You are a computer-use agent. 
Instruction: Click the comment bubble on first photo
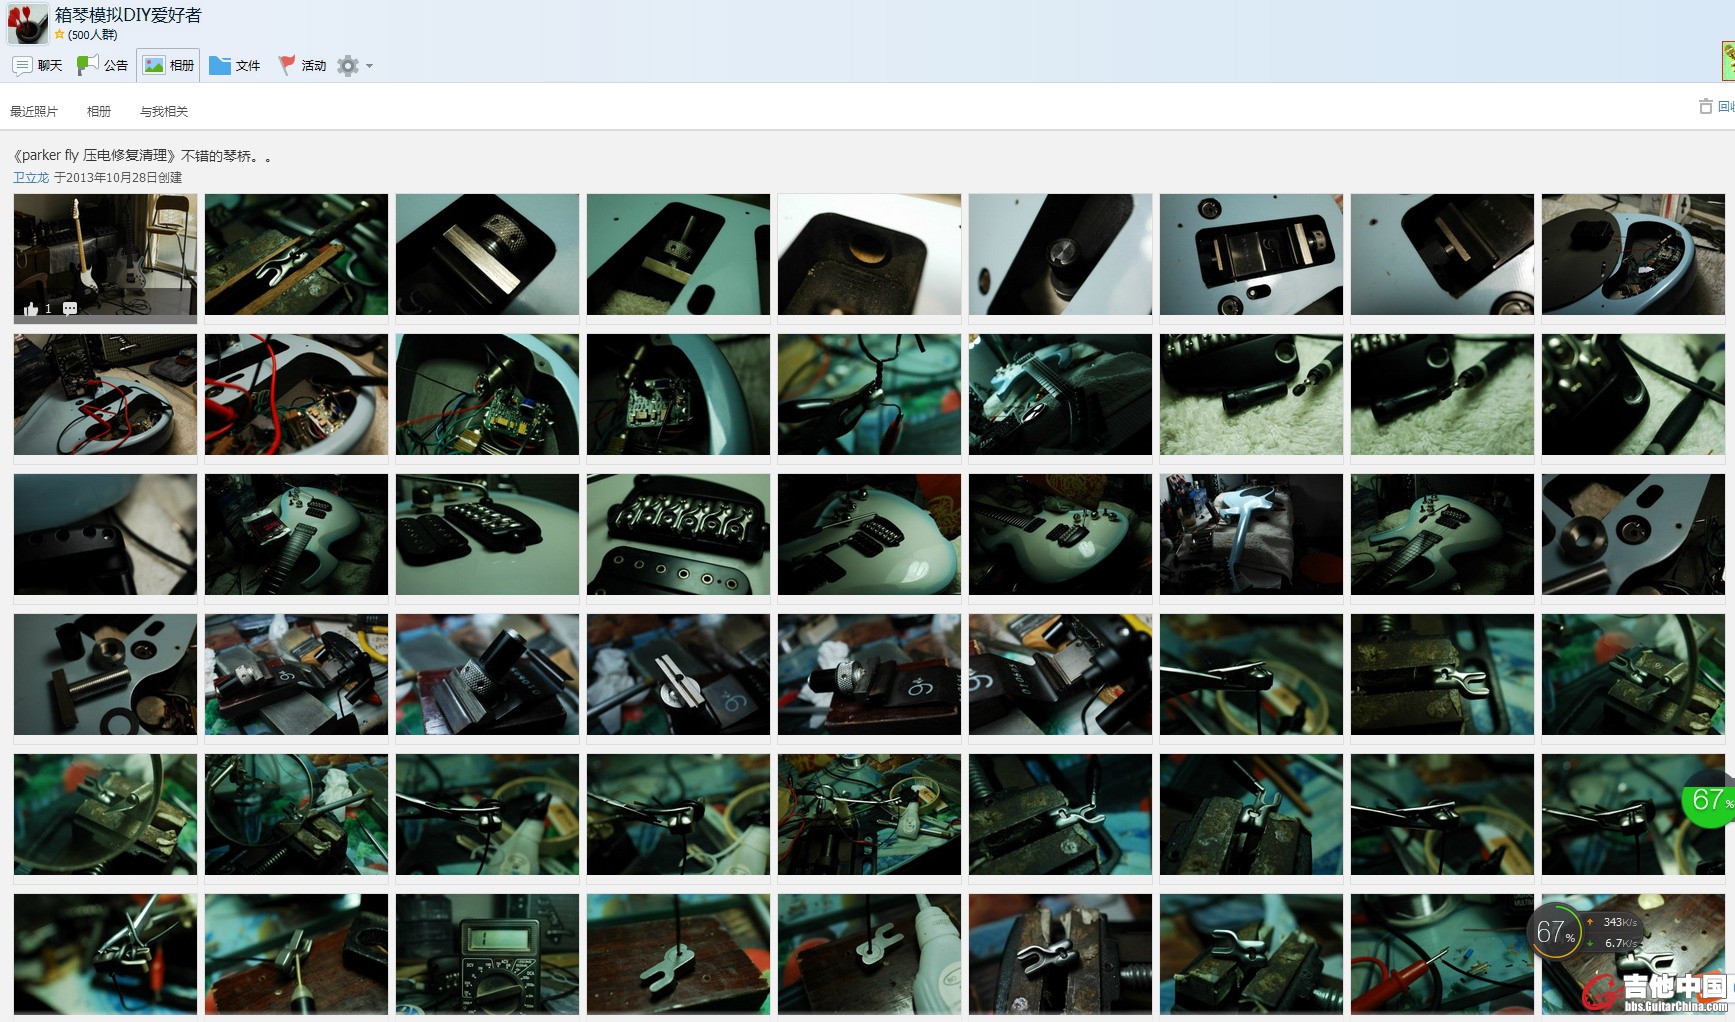70,309
